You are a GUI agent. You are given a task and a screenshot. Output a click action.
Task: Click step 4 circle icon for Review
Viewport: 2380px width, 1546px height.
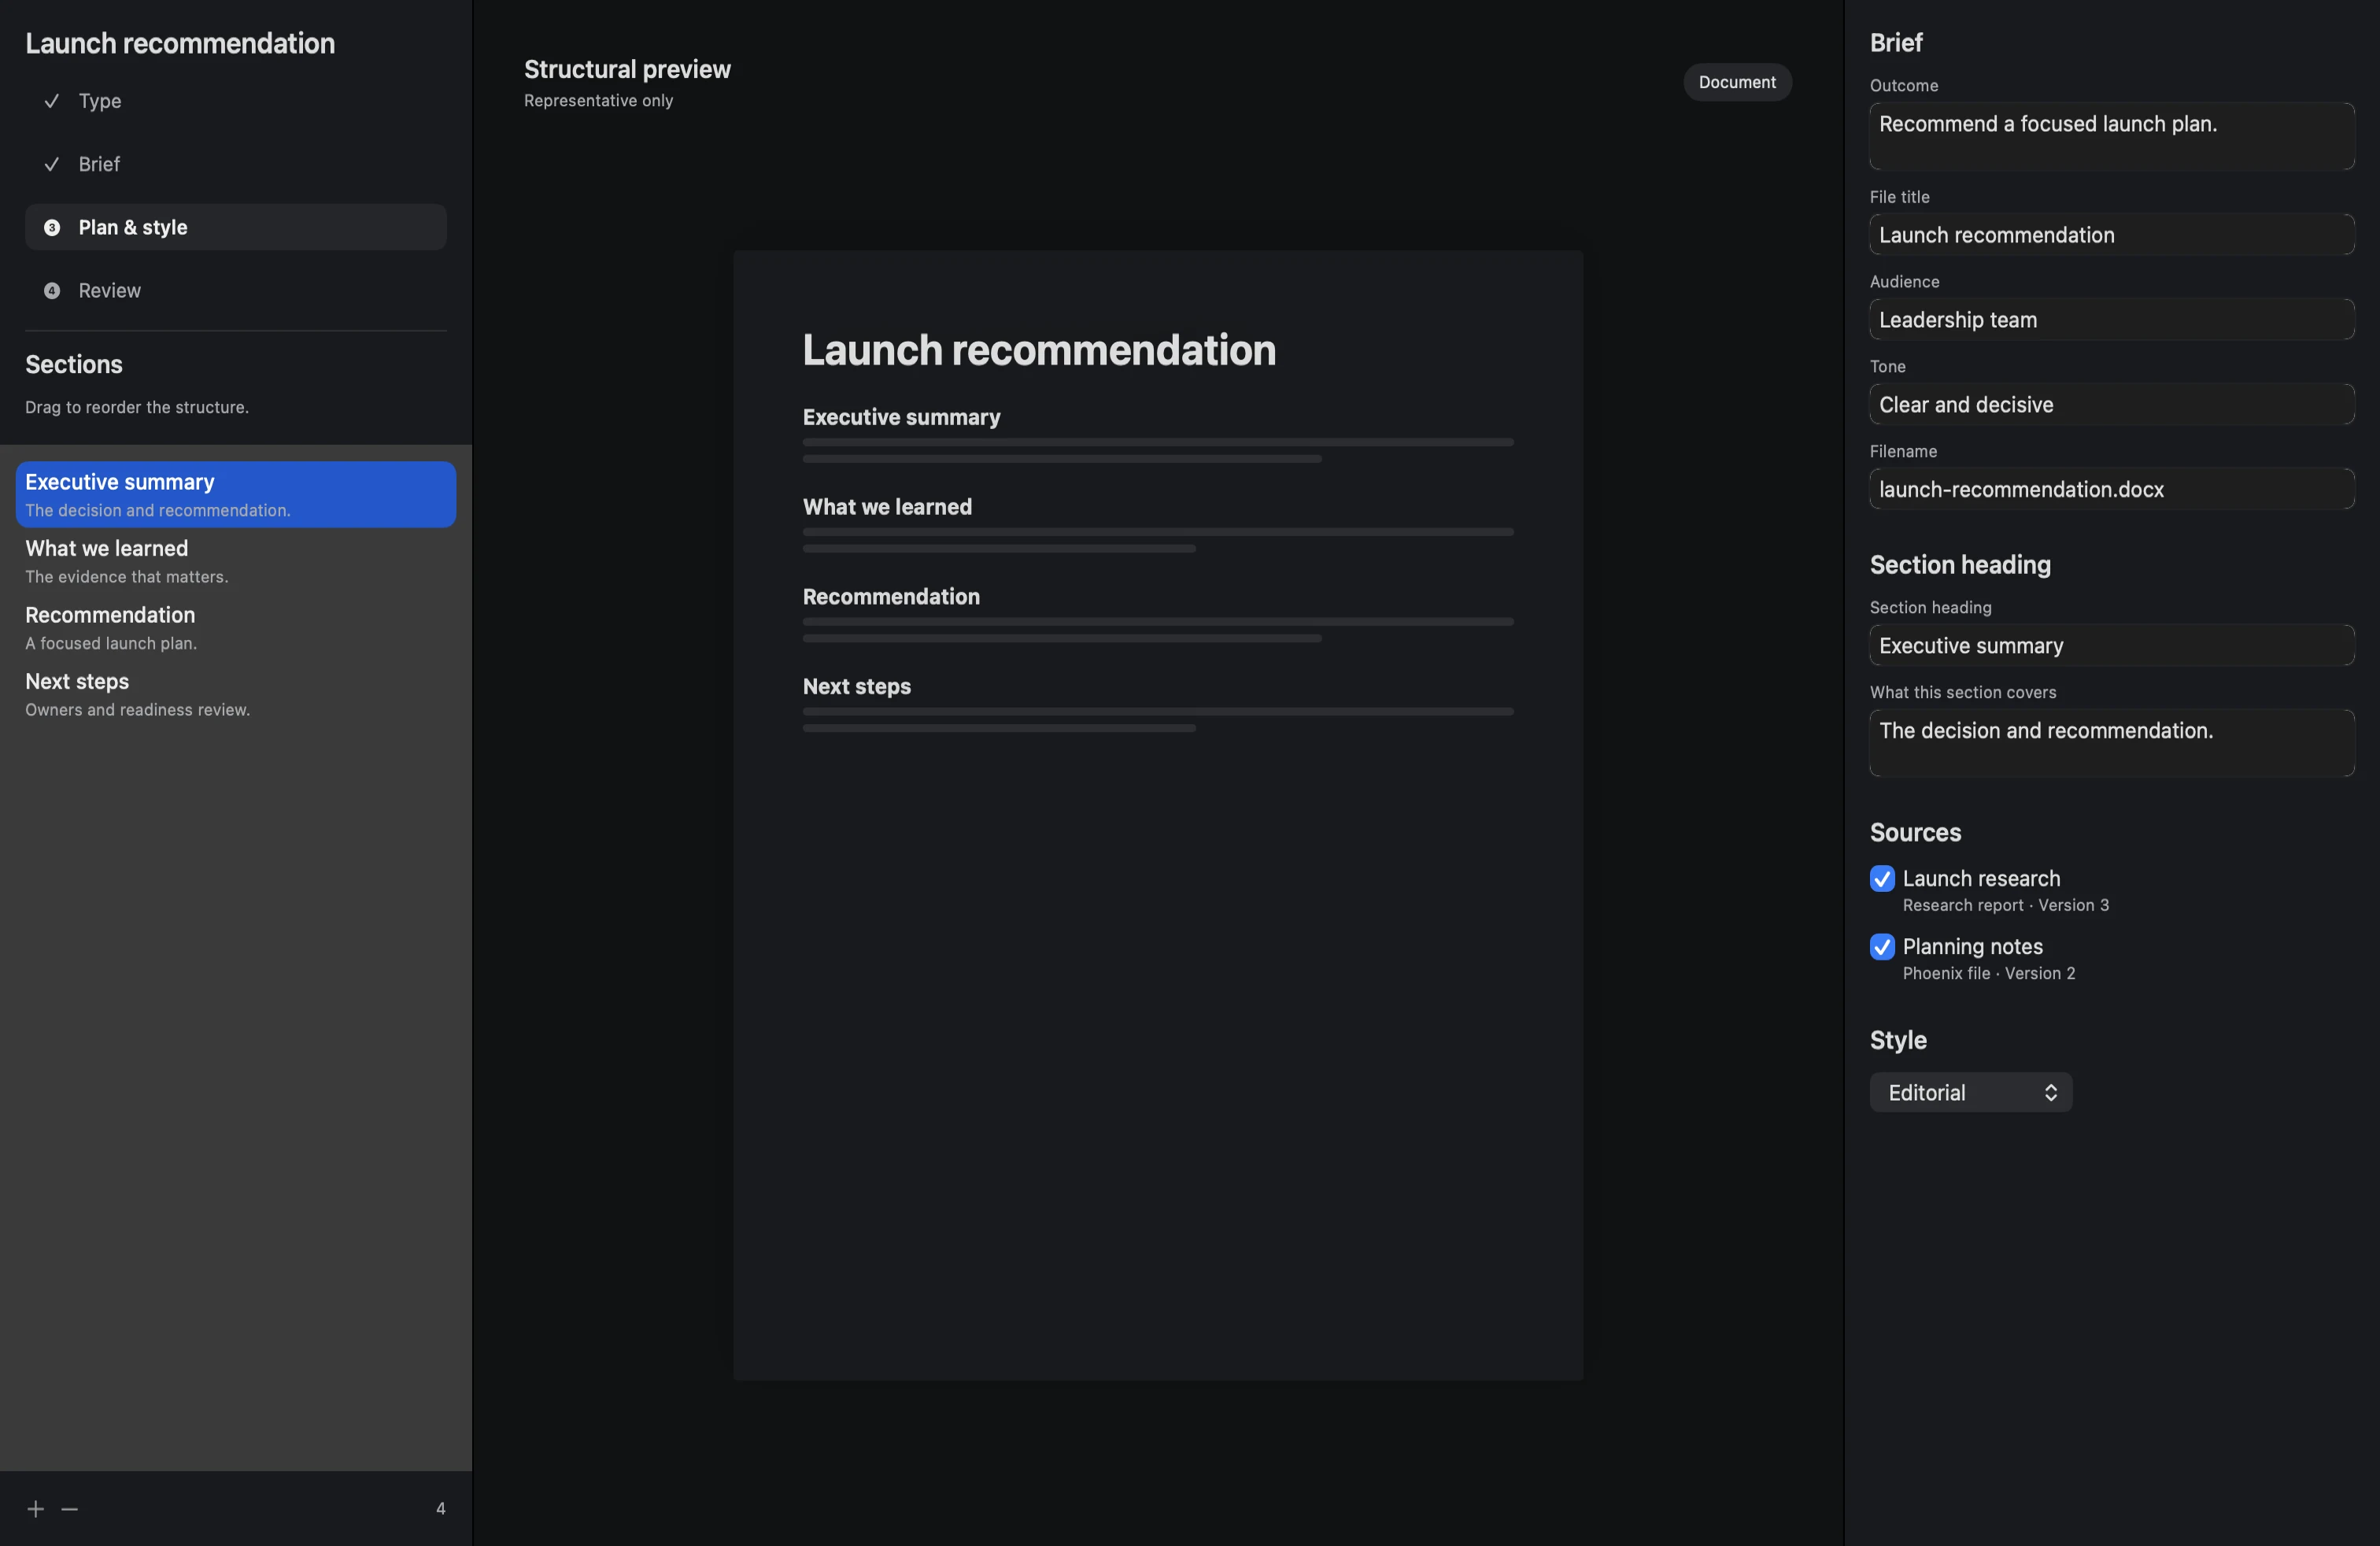tap(52, 291)
